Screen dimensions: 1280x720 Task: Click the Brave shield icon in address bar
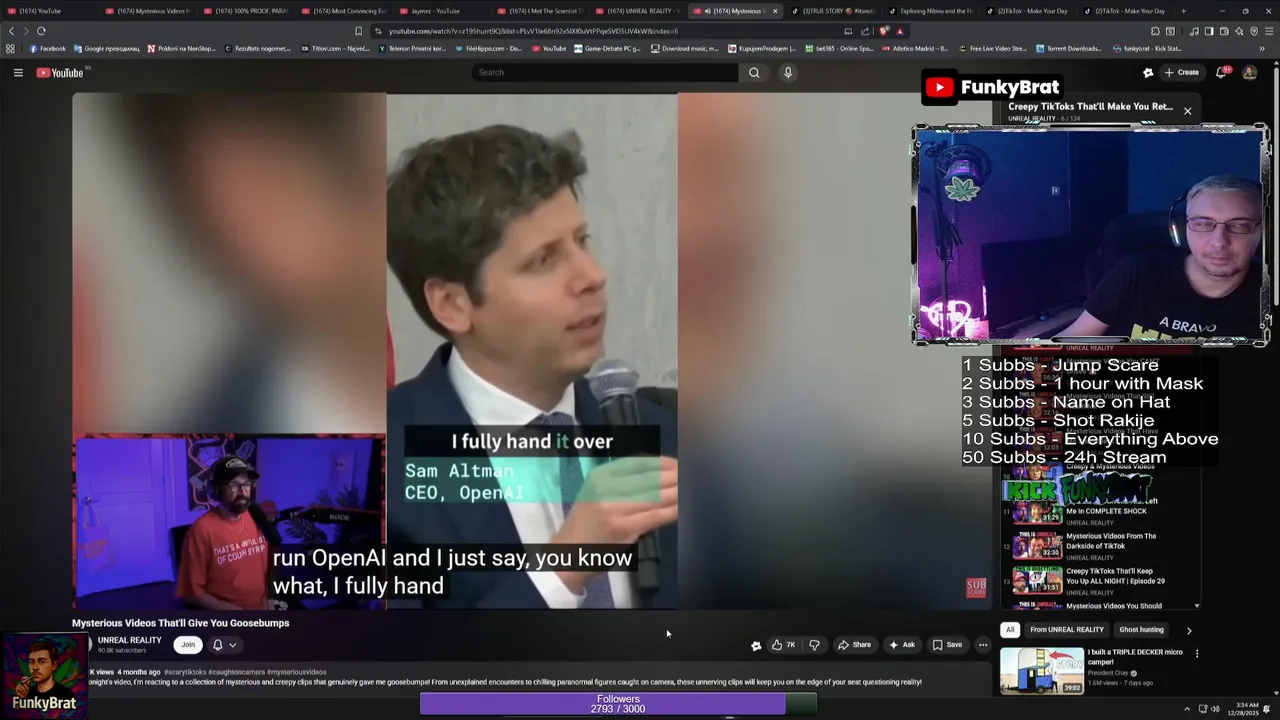(x=884, y=31)
